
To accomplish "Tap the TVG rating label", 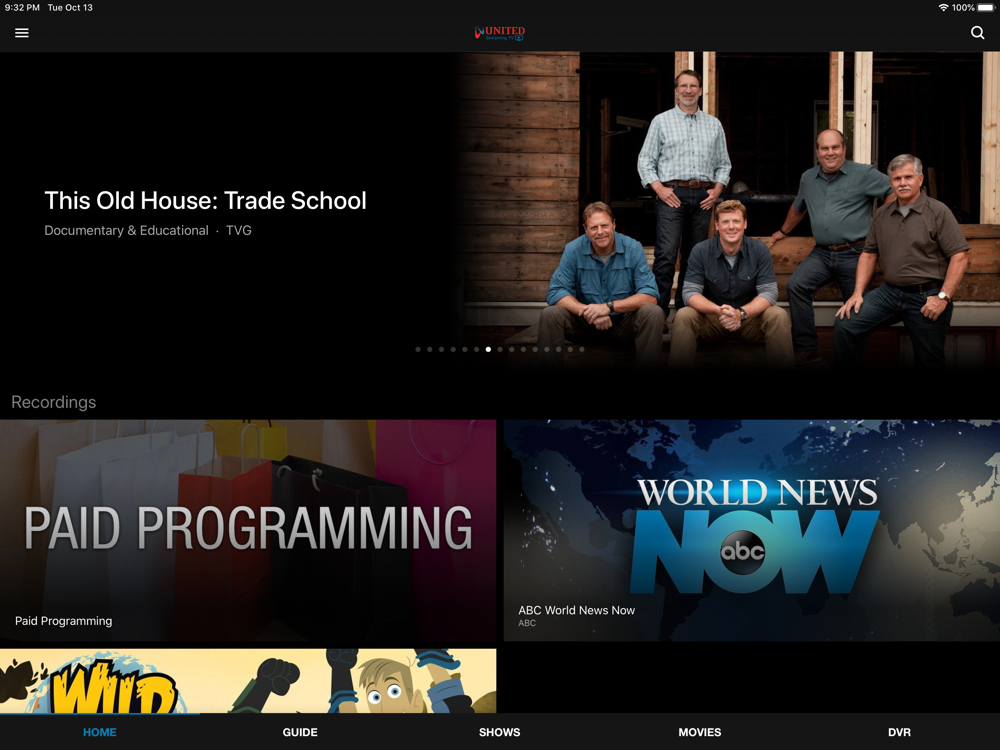I will [x=239, y=230].
